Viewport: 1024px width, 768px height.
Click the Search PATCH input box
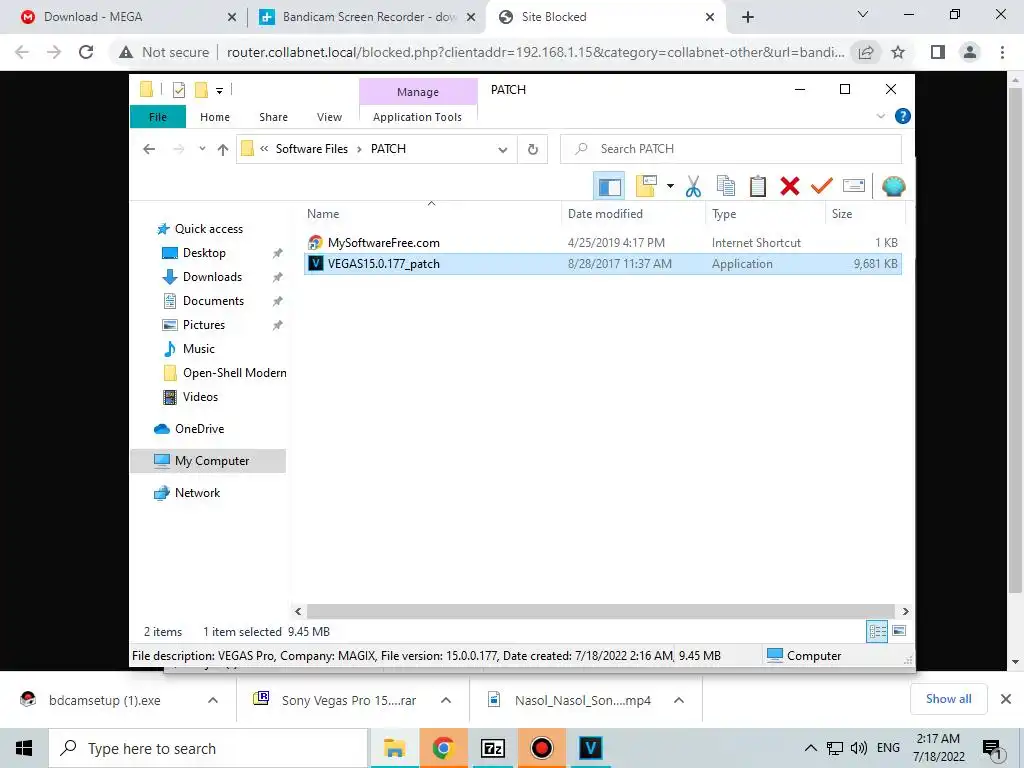tap(731, 149)
